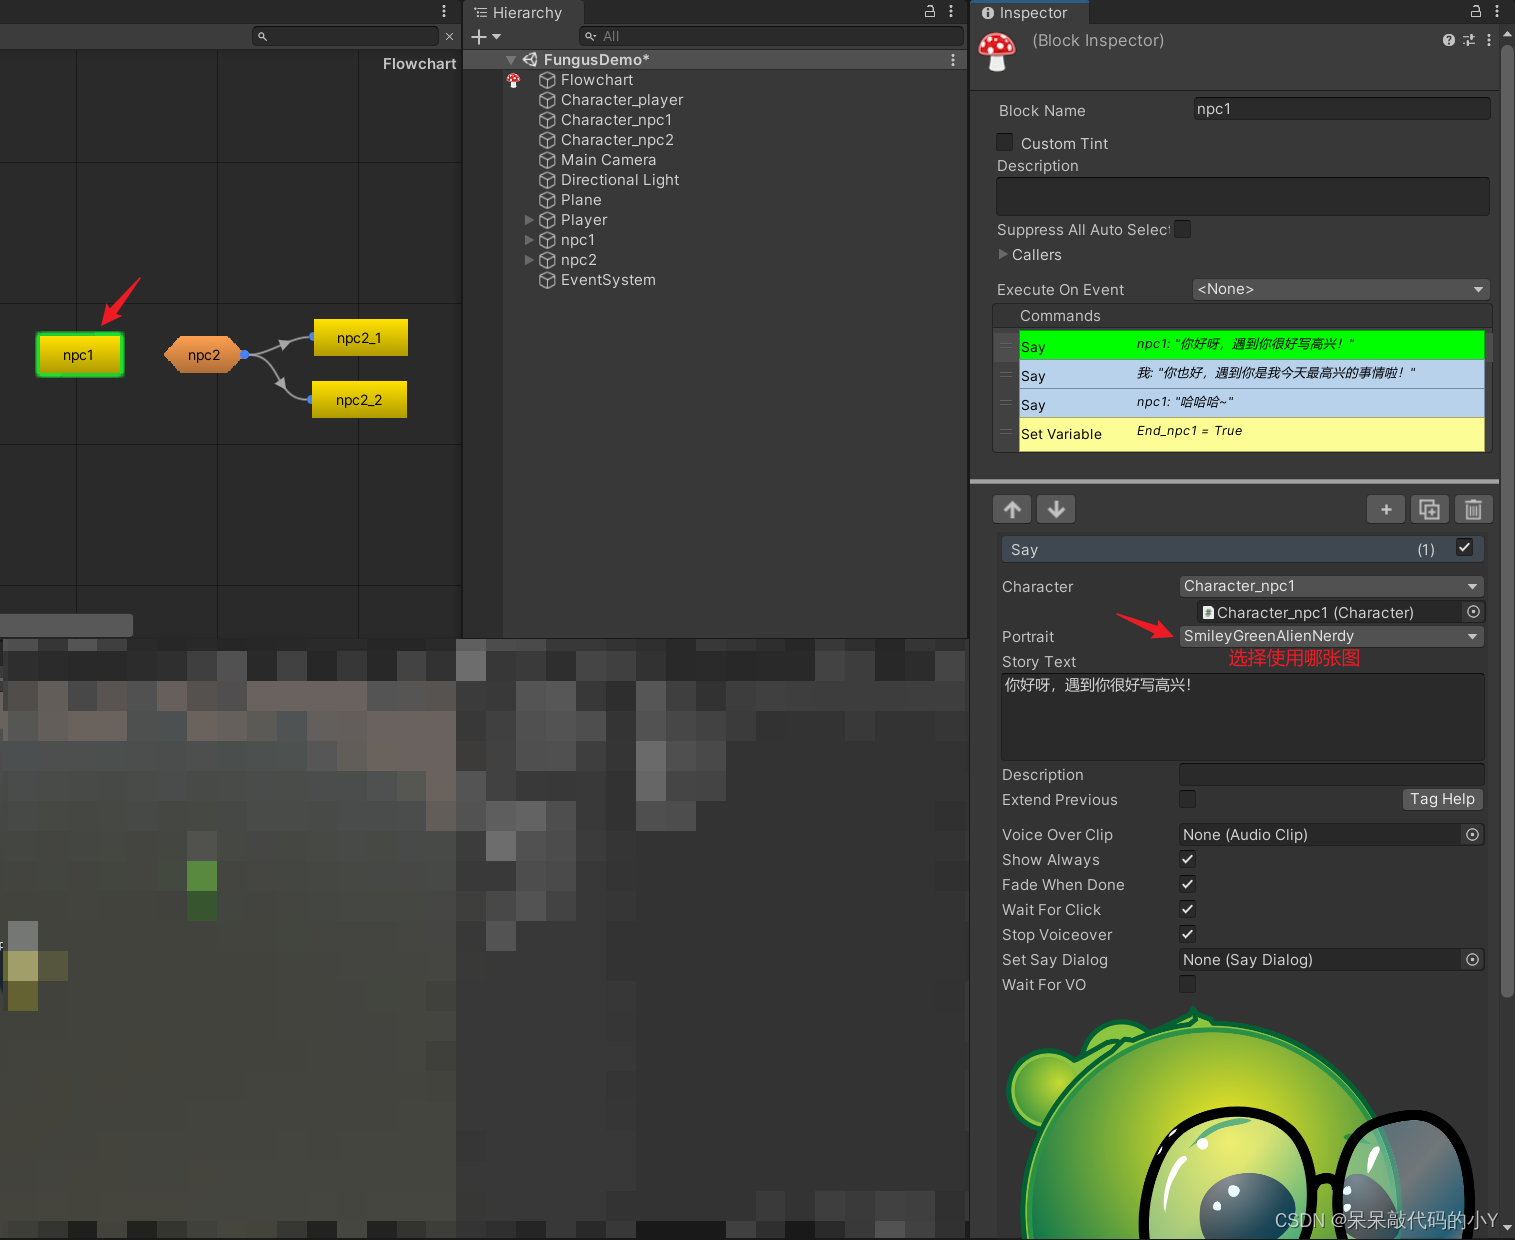
Task: Open Block Inspector component kebab menu
Action: (1489, 40)
